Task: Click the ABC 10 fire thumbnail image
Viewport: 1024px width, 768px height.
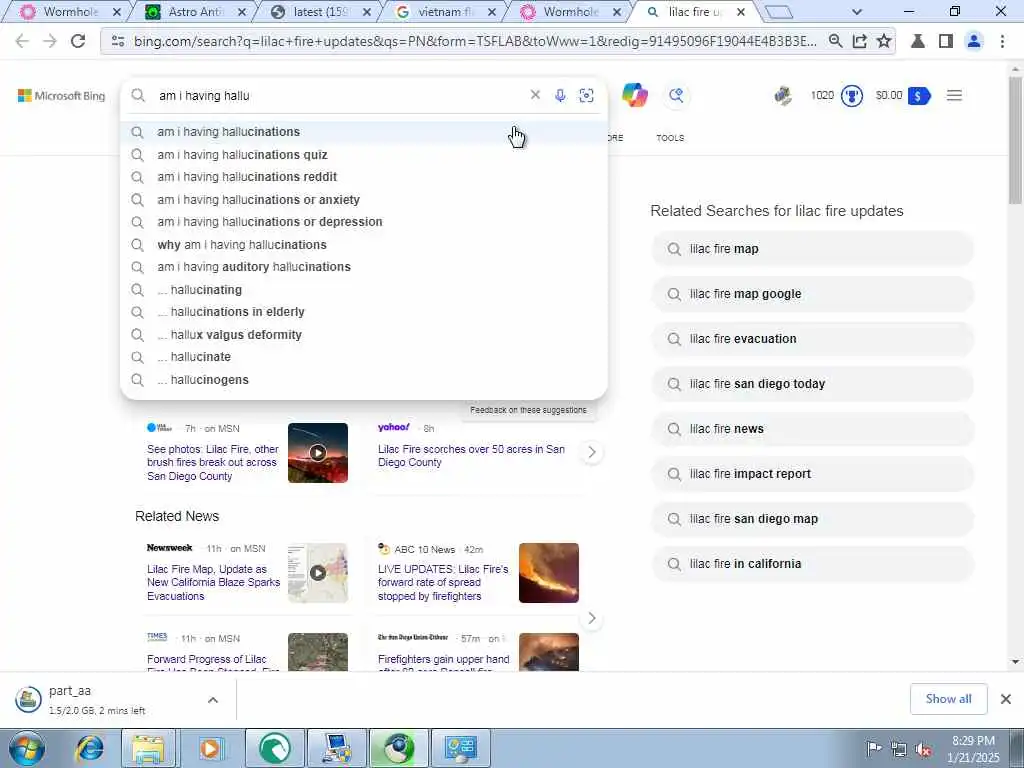Action: click(549, 573)
